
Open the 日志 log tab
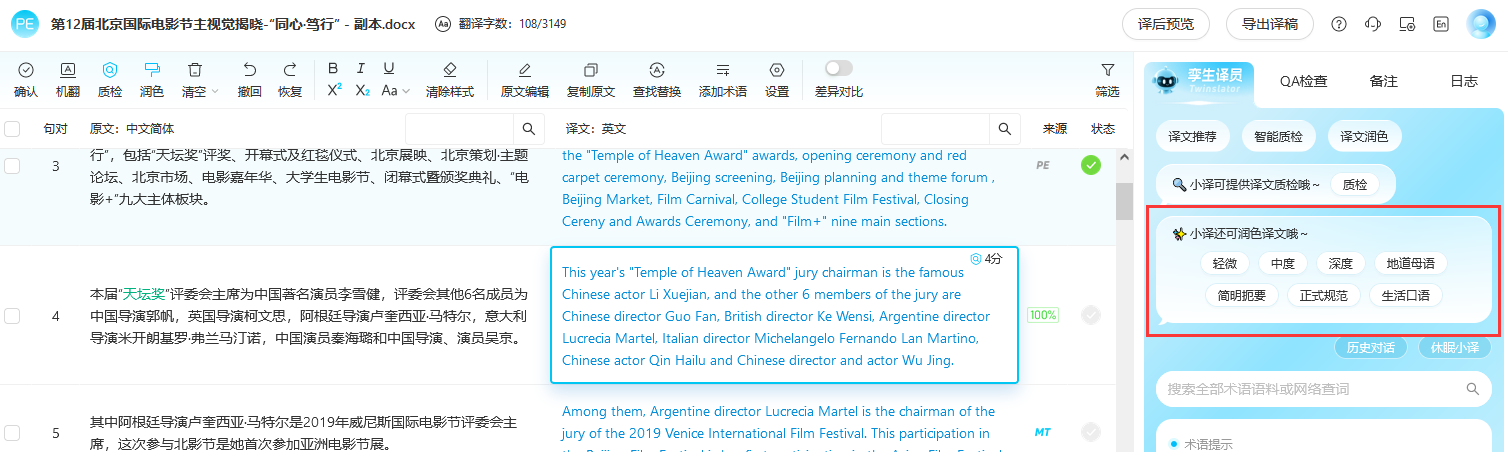1464,81
